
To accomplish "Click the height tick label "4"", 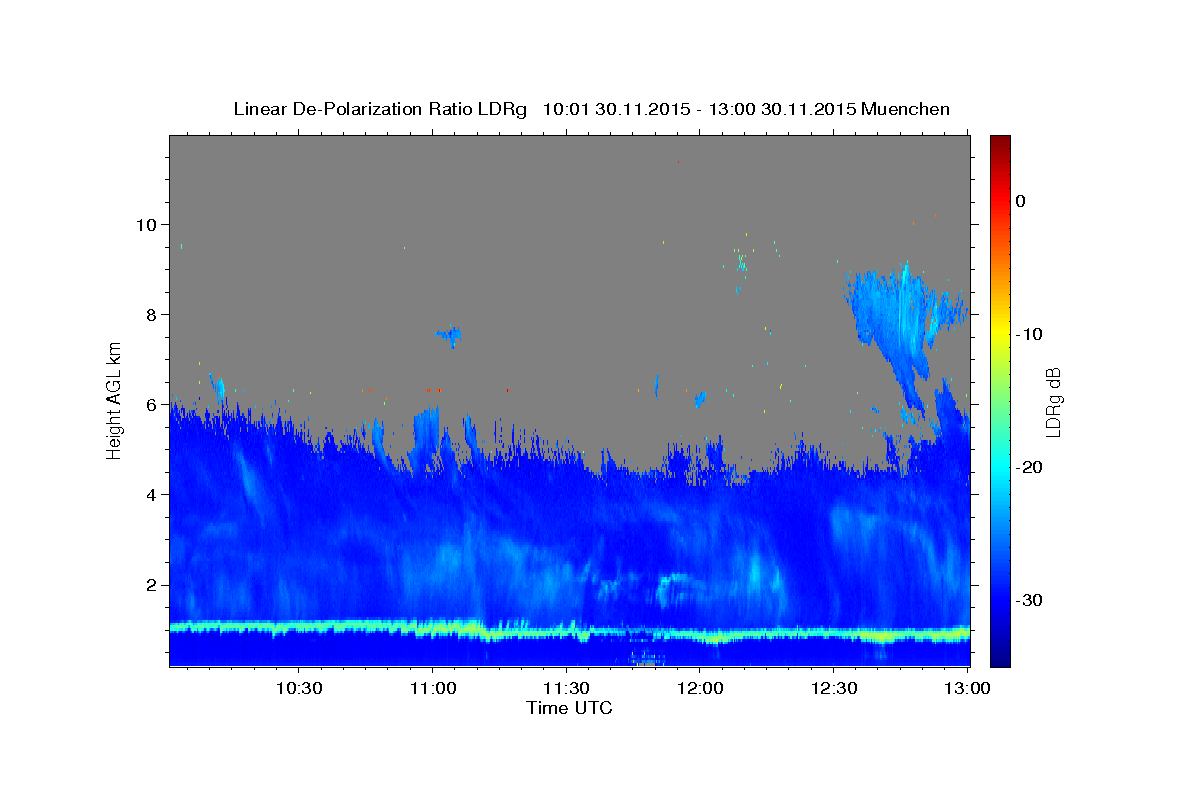I will tap(151, 494).
